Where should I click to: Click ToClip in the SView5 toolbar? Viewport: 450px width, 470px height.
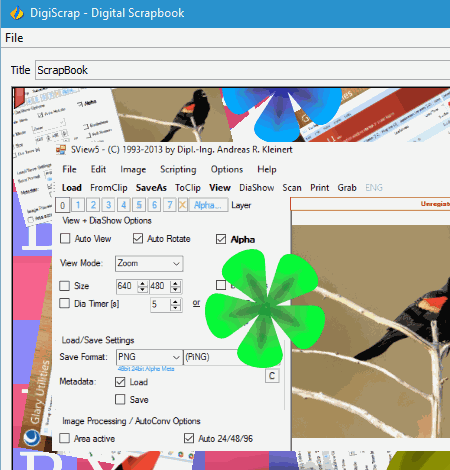click(188, 188)
